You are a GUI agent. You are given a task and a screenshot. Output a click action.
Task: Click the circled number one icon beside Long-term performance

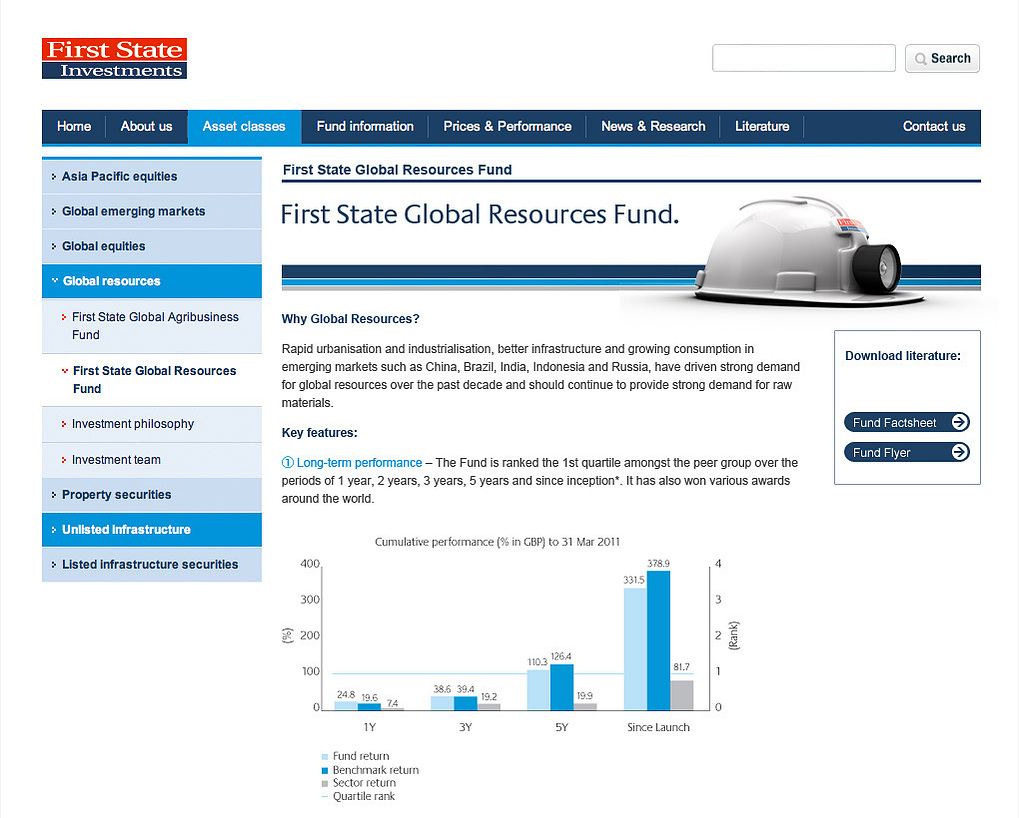pyautogui.click(x=287, y=463)
